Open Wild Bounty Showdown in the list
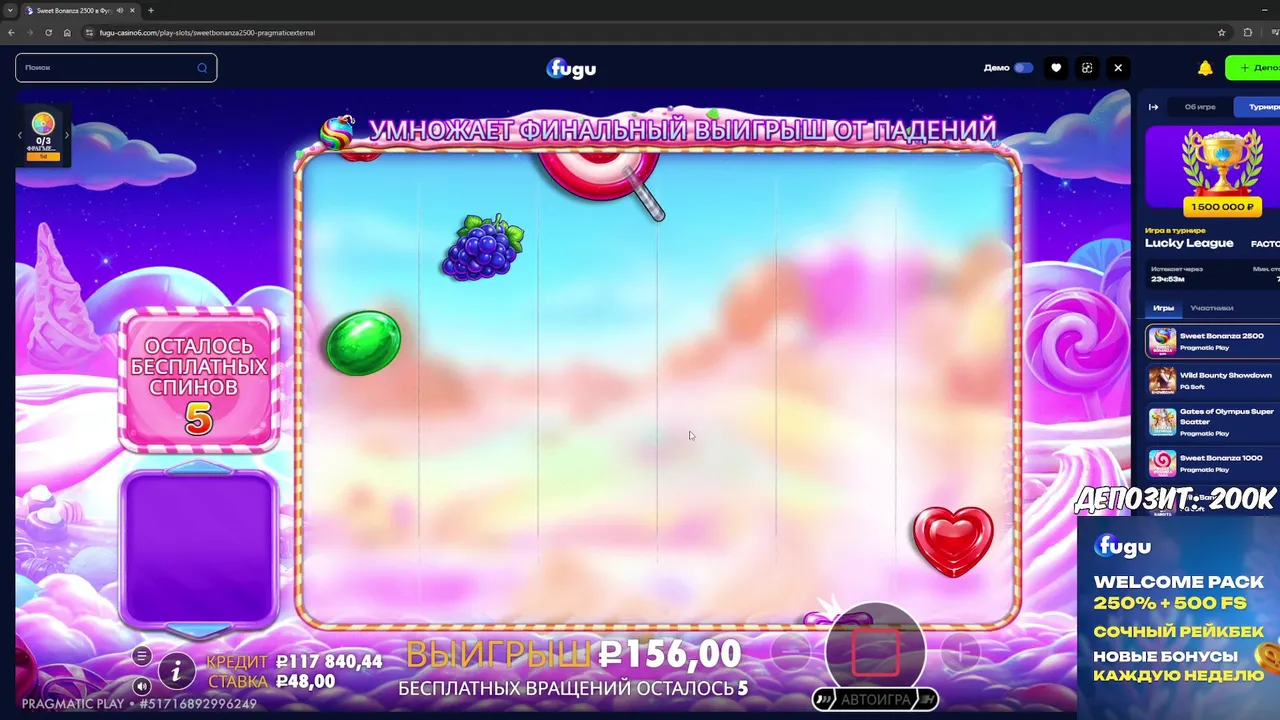The width and height of the screenshot is (1280, 720). 1213,380
